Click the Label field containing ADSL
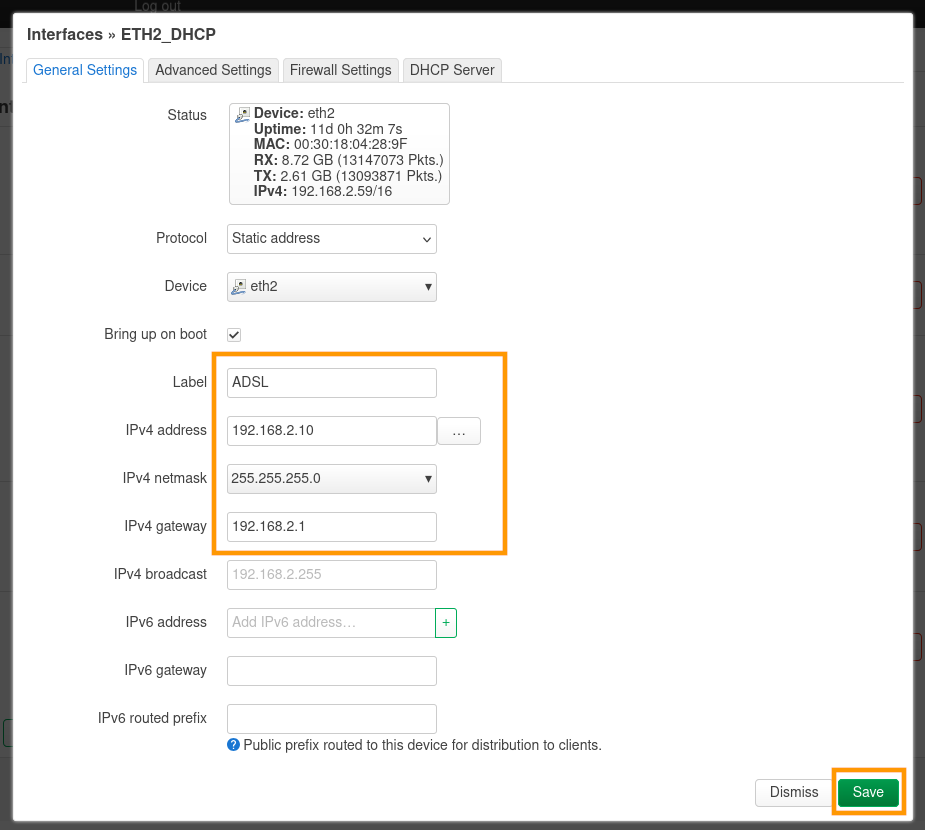Screen dimensions: 925x830 [x=332, y=383]
